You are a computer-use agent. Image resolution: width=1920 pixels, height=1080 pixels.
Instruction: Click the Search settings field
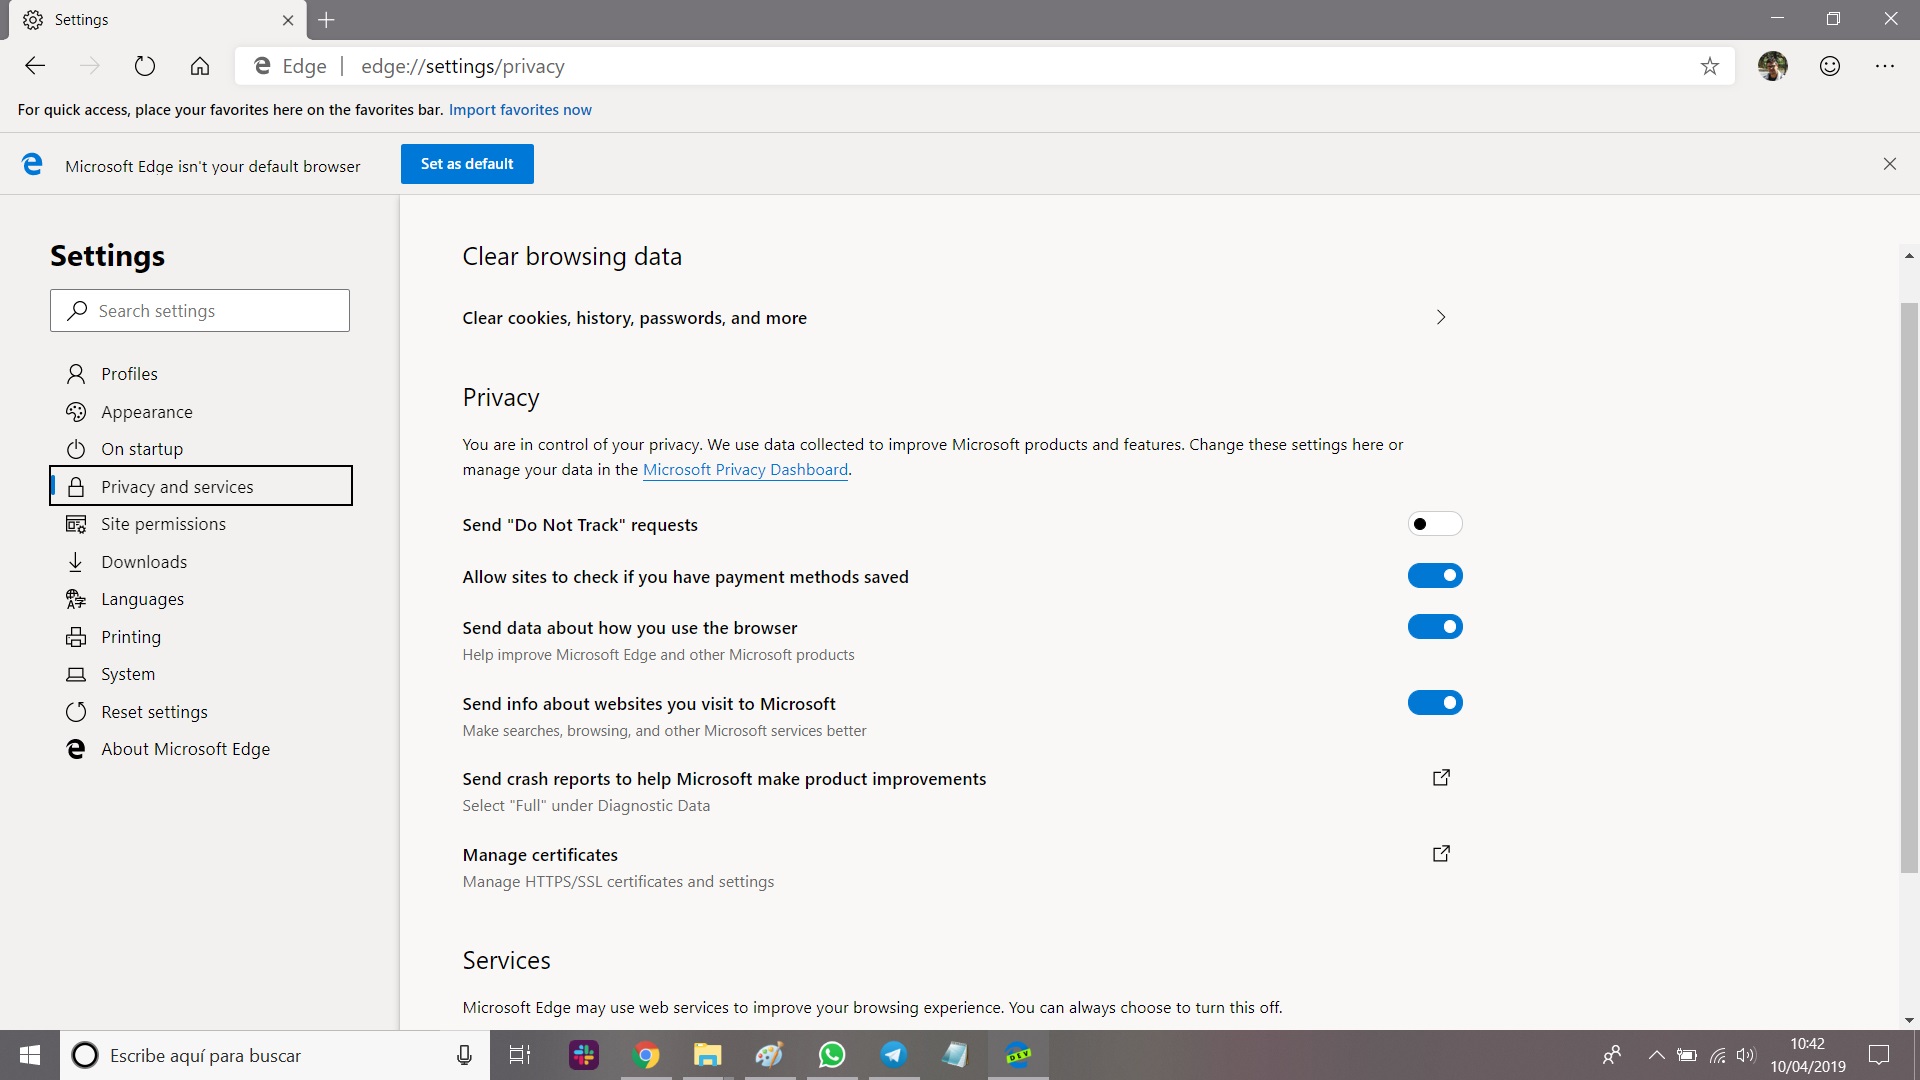200,311
